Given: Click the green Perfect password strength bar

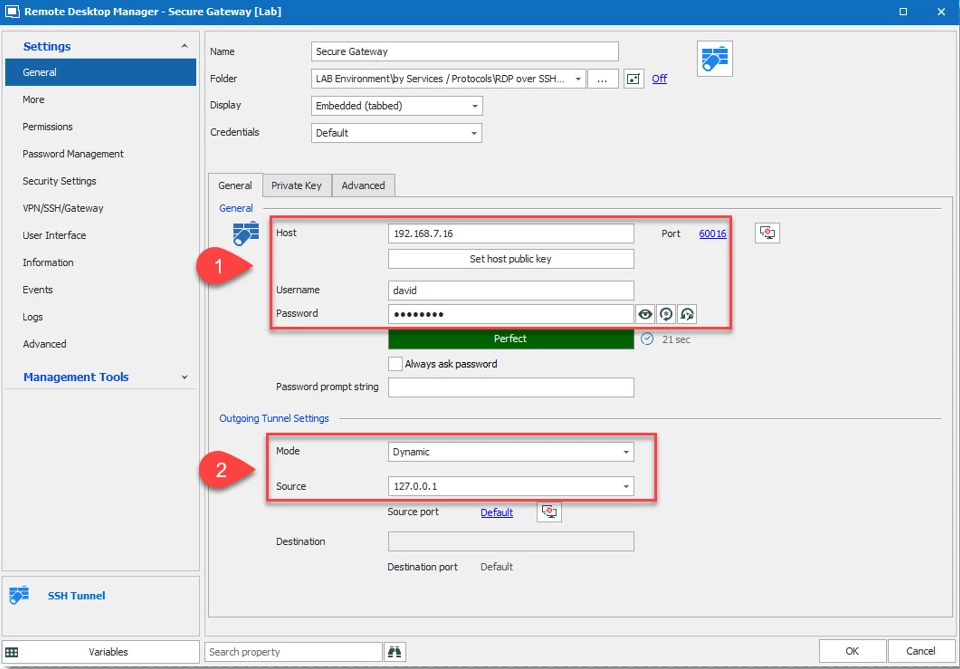Looking at the screenshot, I should coord(510,339).
